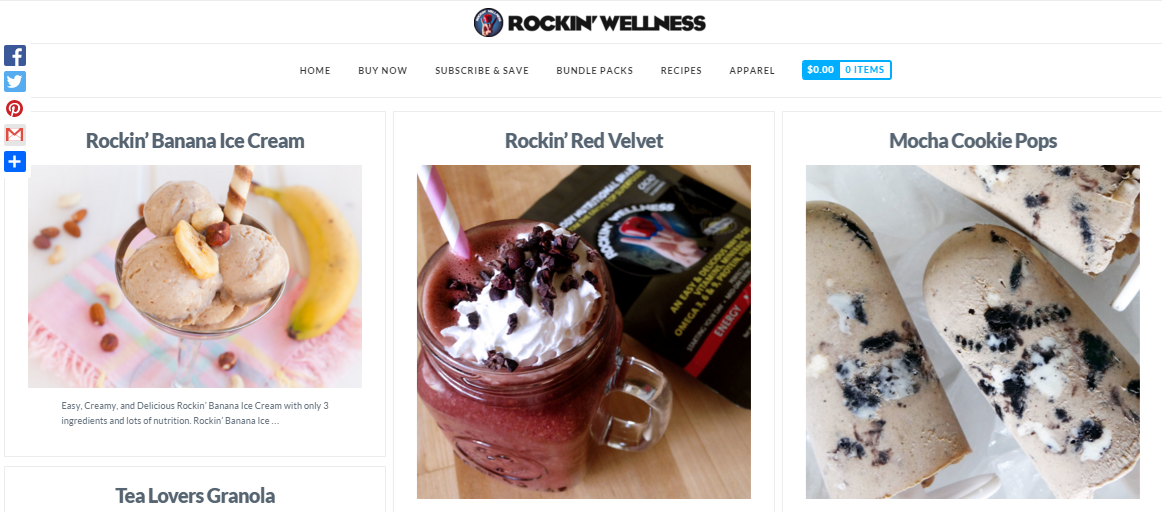Screen dimensions: 1162x512
Task: Share page via Twitter icon
Action: (x=15, y=82)
